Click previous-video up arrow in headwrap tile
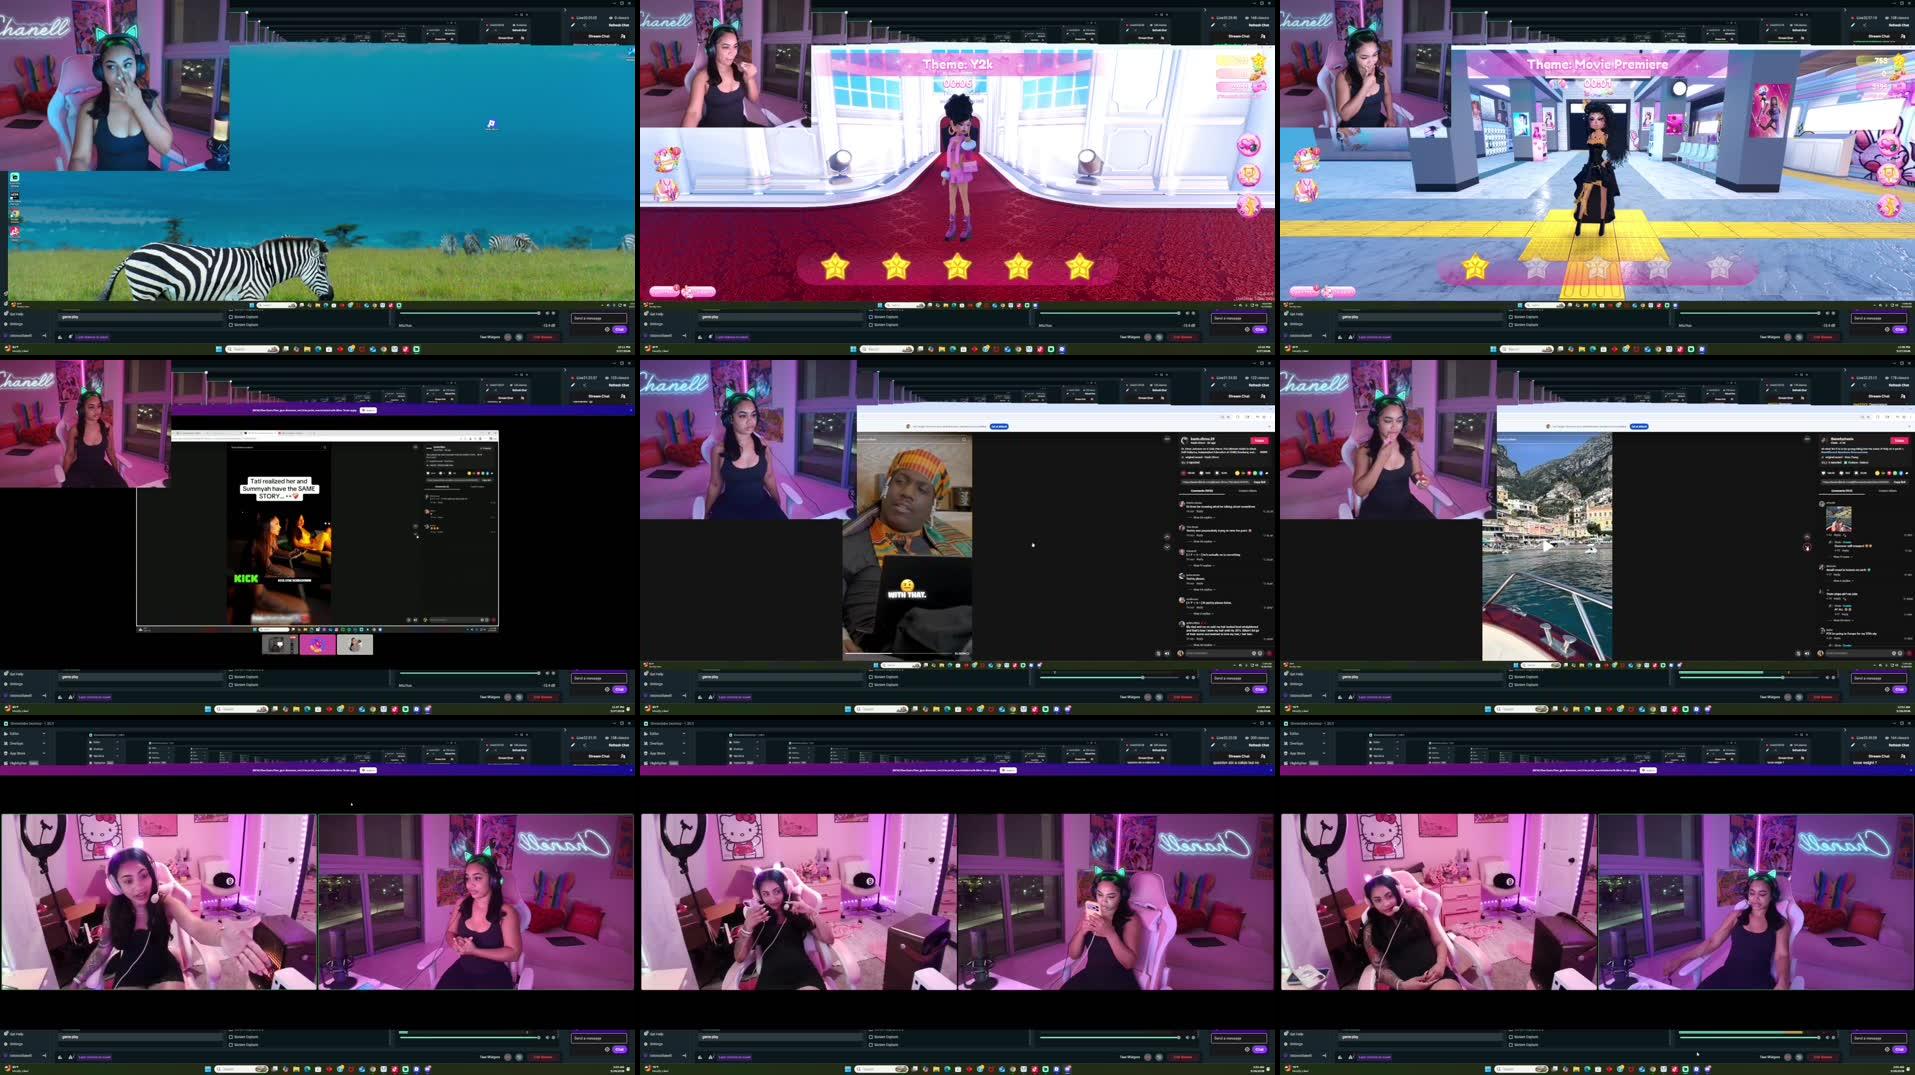The image size is (1915, 1075). coord(1167,537)
